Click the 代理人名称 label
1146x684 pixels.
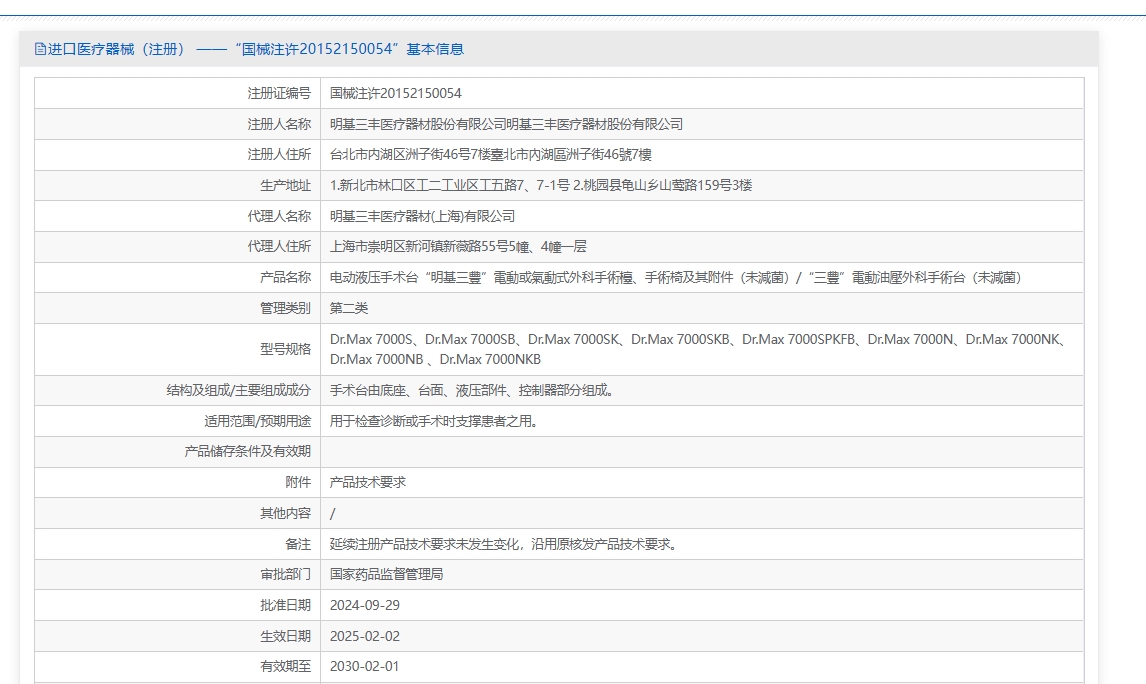279,216
